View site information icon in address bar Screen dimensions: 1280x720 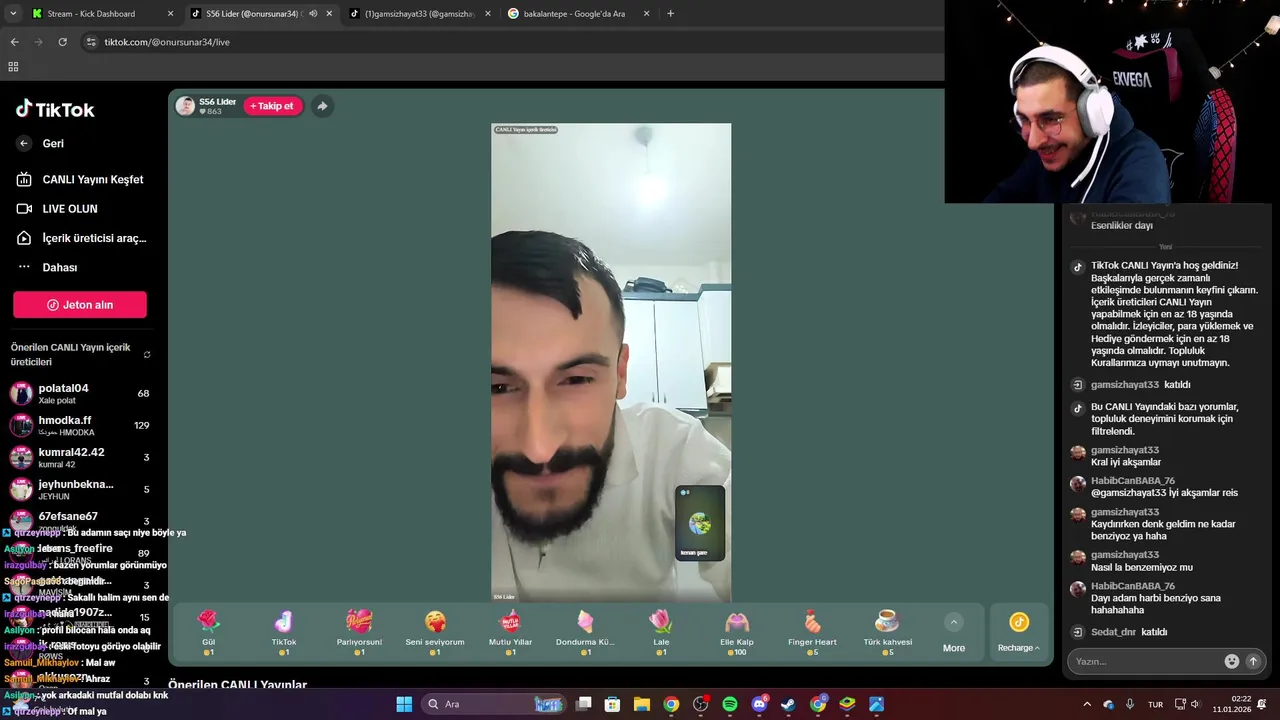(x=91, y=42)
